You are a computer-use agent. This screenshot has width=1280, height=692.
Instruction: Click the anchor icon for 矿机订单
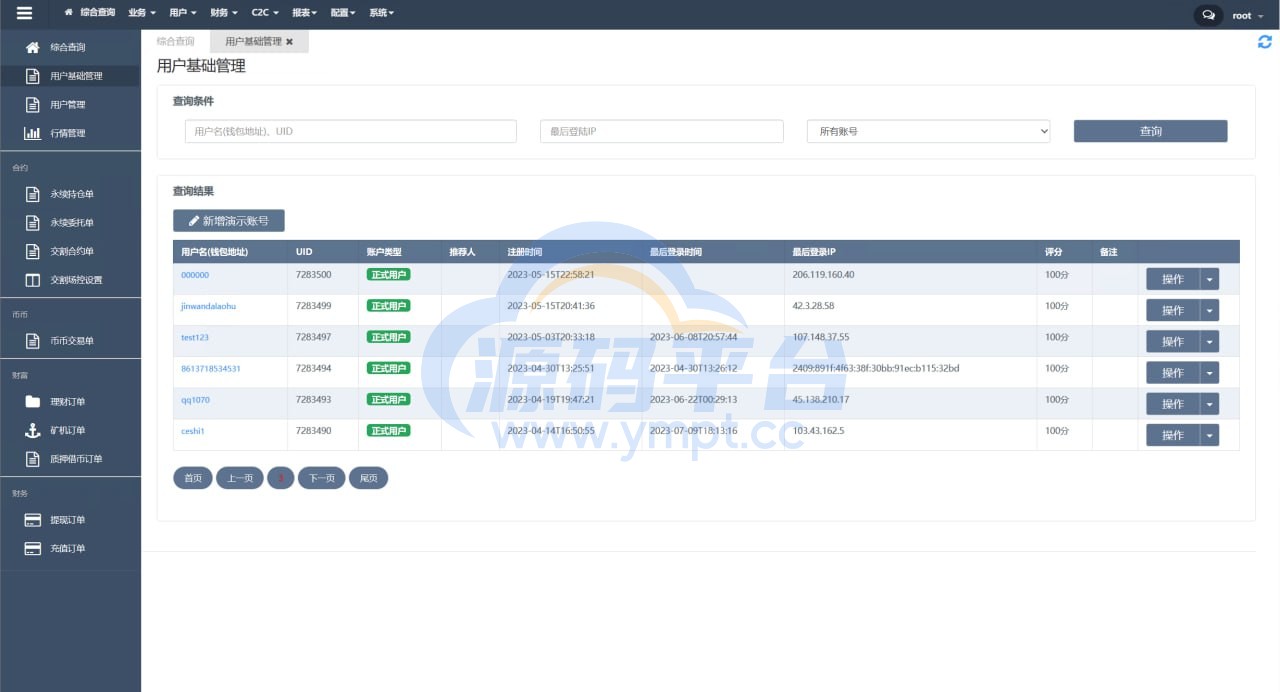click(33, 430)
